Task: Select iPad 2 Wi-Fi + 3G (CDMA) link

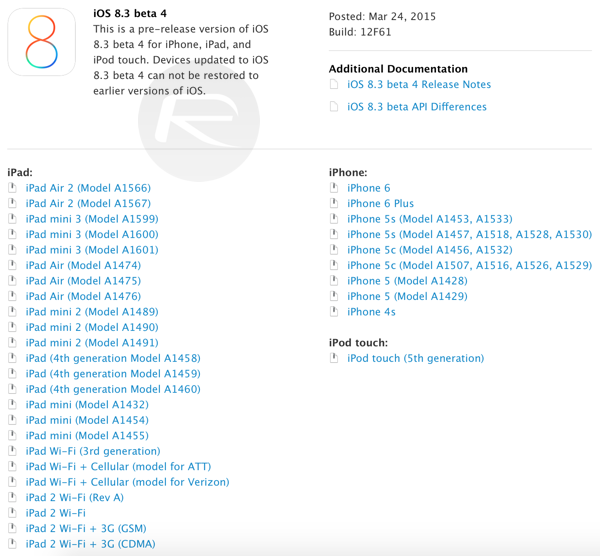Action: [x=90, y=544]
